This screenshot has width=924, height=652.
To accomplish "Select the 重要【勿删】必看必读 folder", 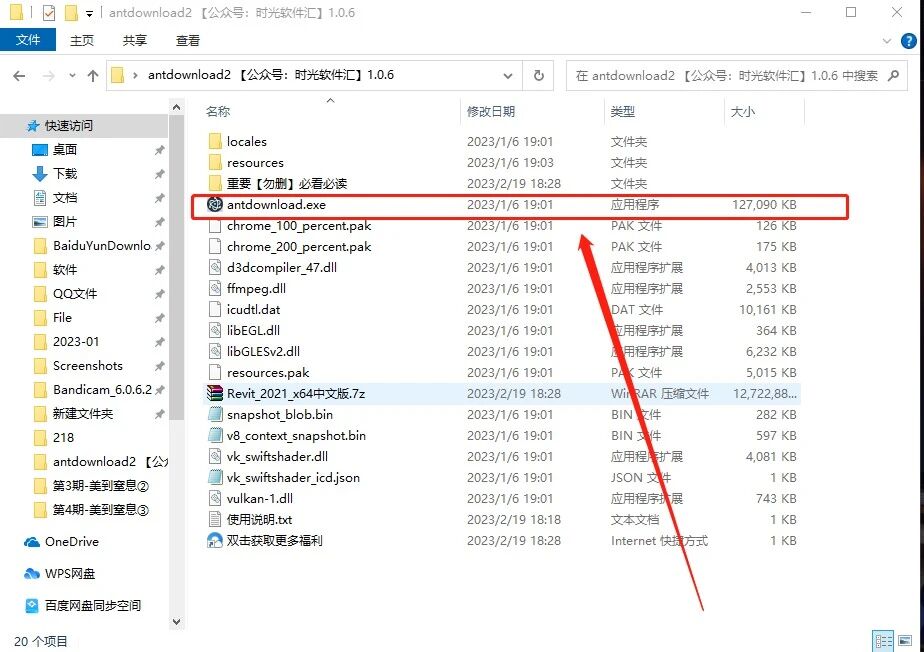I will [x=286, y=183].
